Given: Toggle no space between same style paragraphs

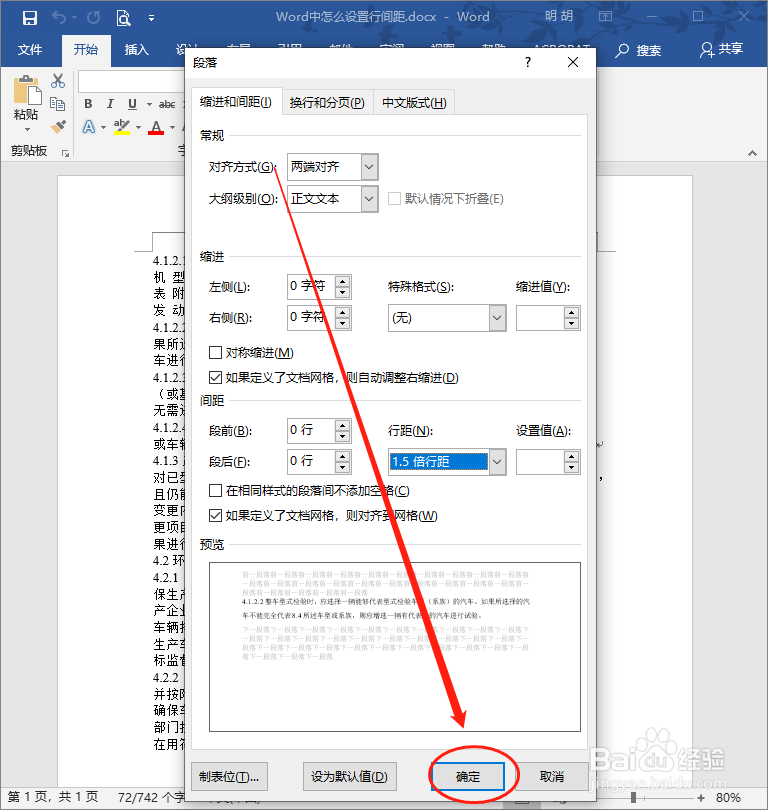Looking at the screenshot, I should 215,491.
